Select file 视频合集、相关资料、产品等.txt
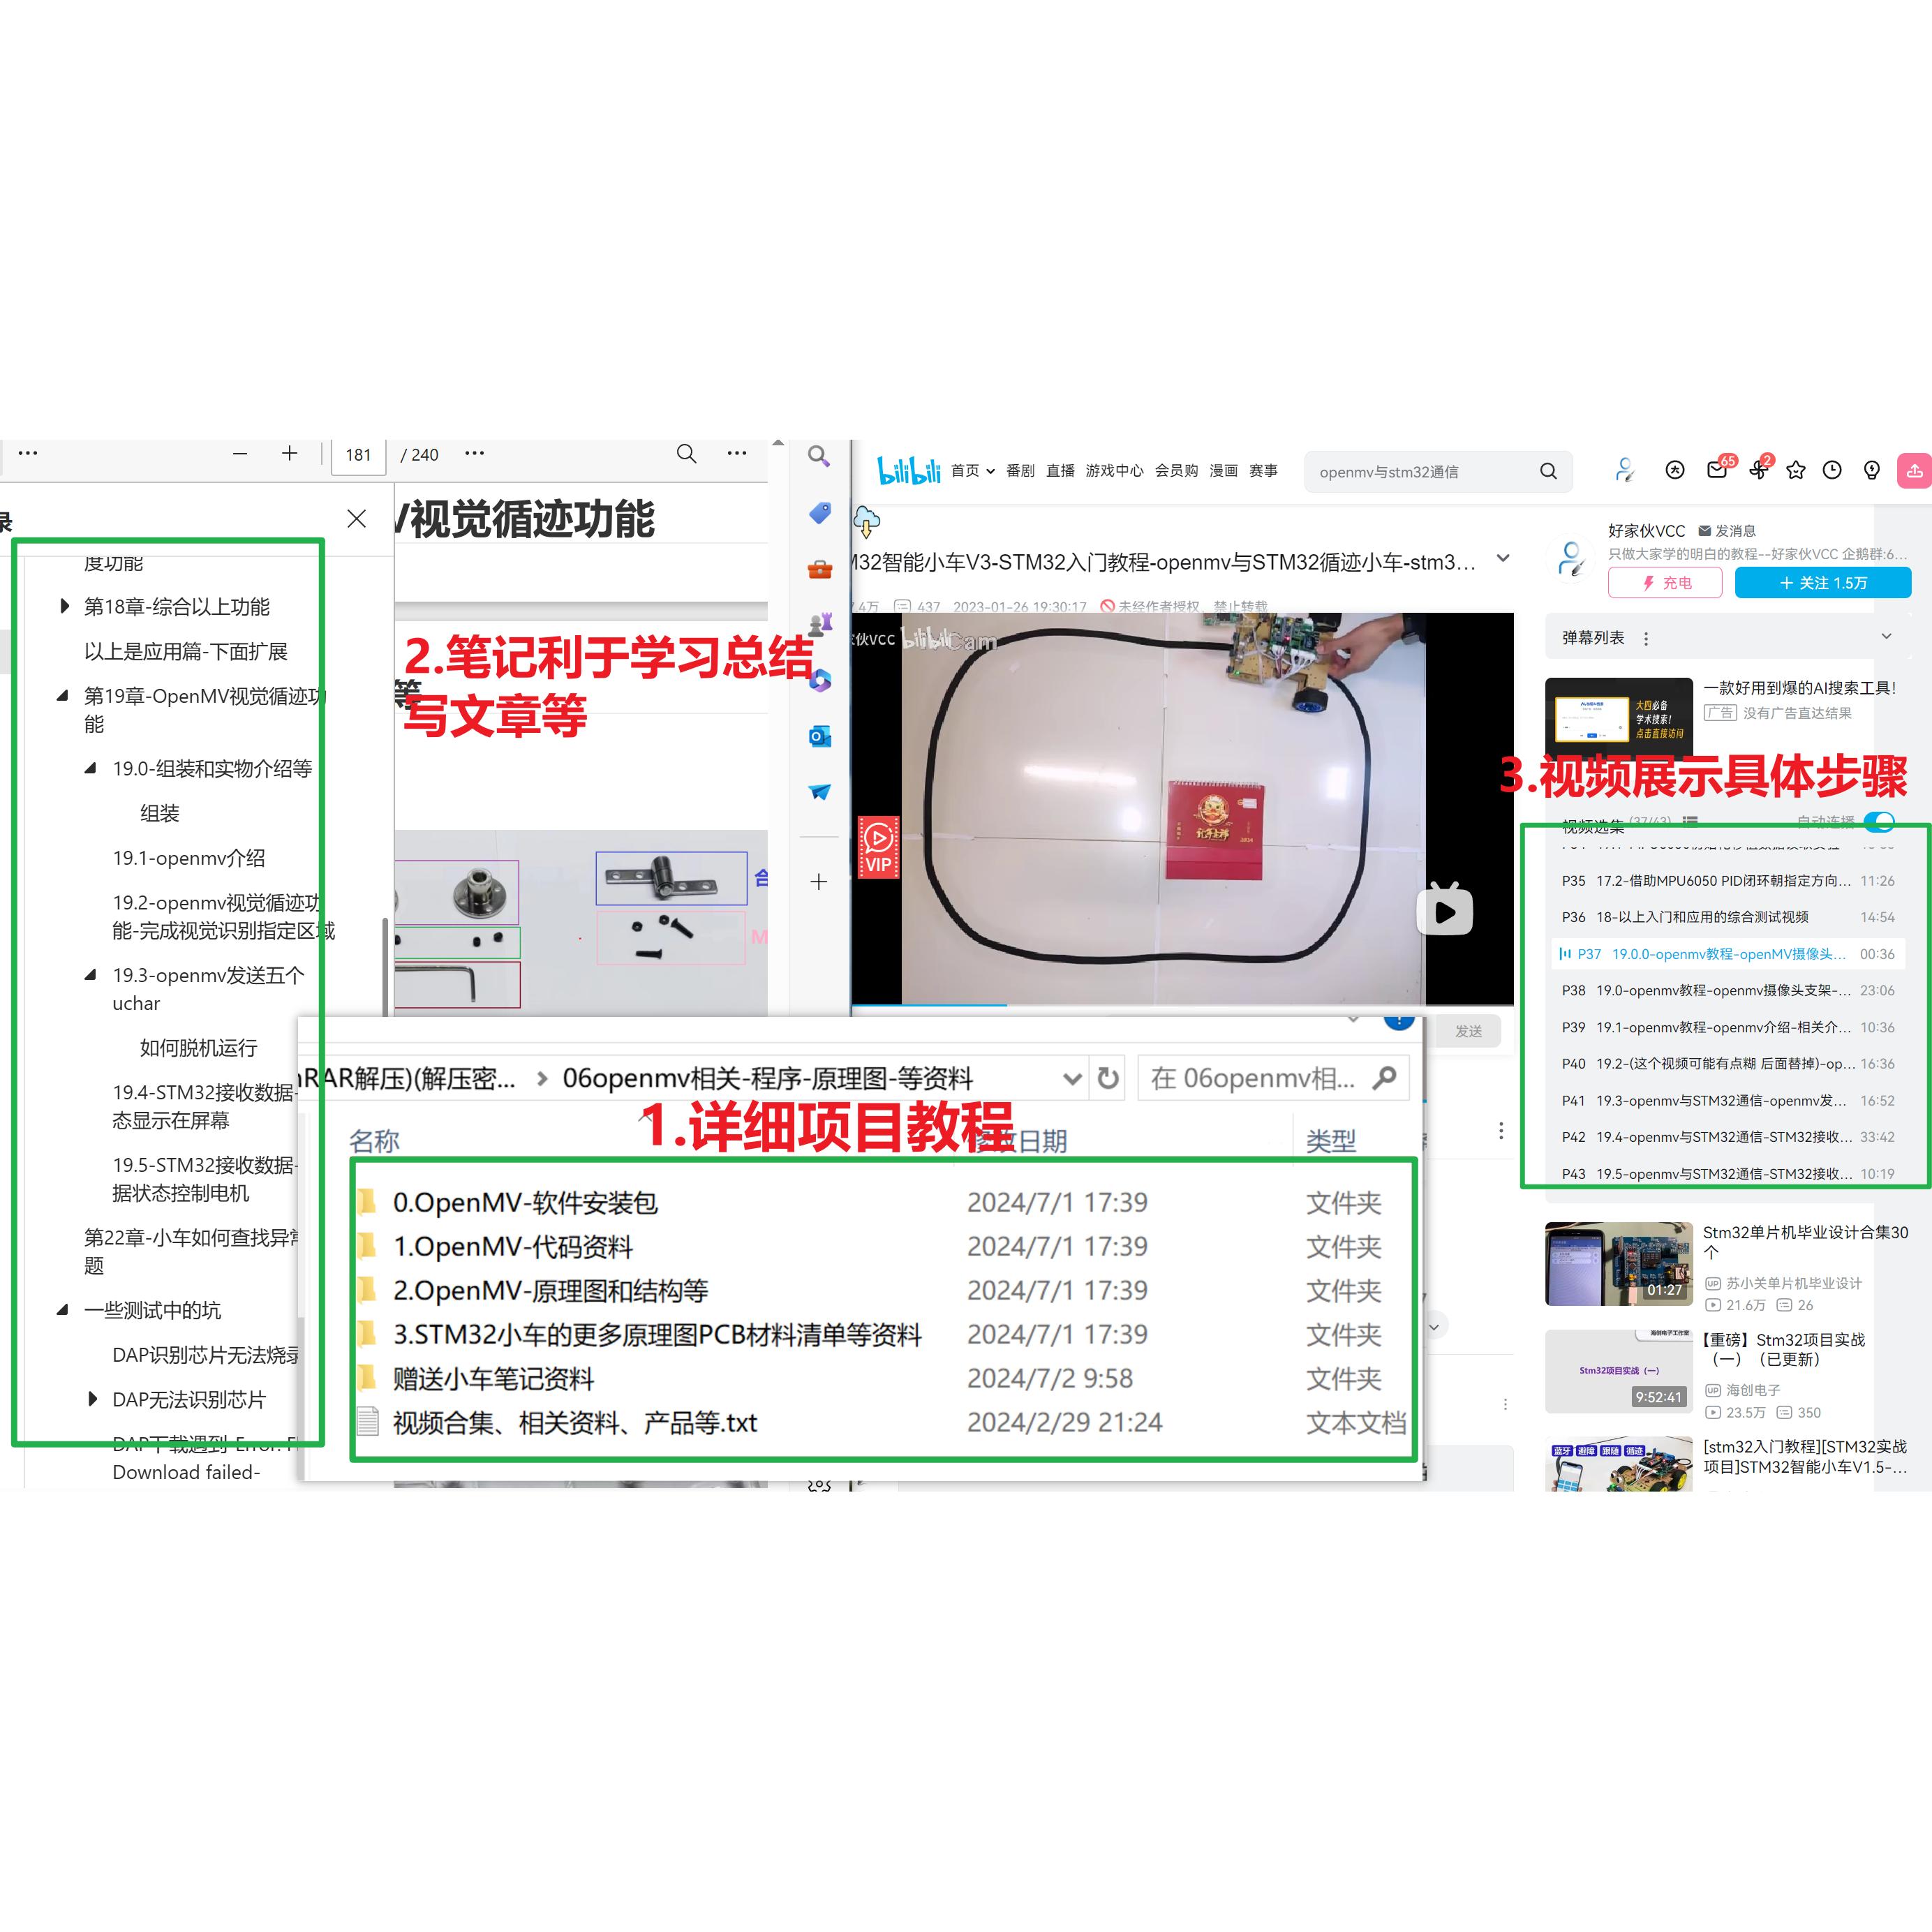The height and width of the screenshot is (1932, 1932). (575, 1423)
